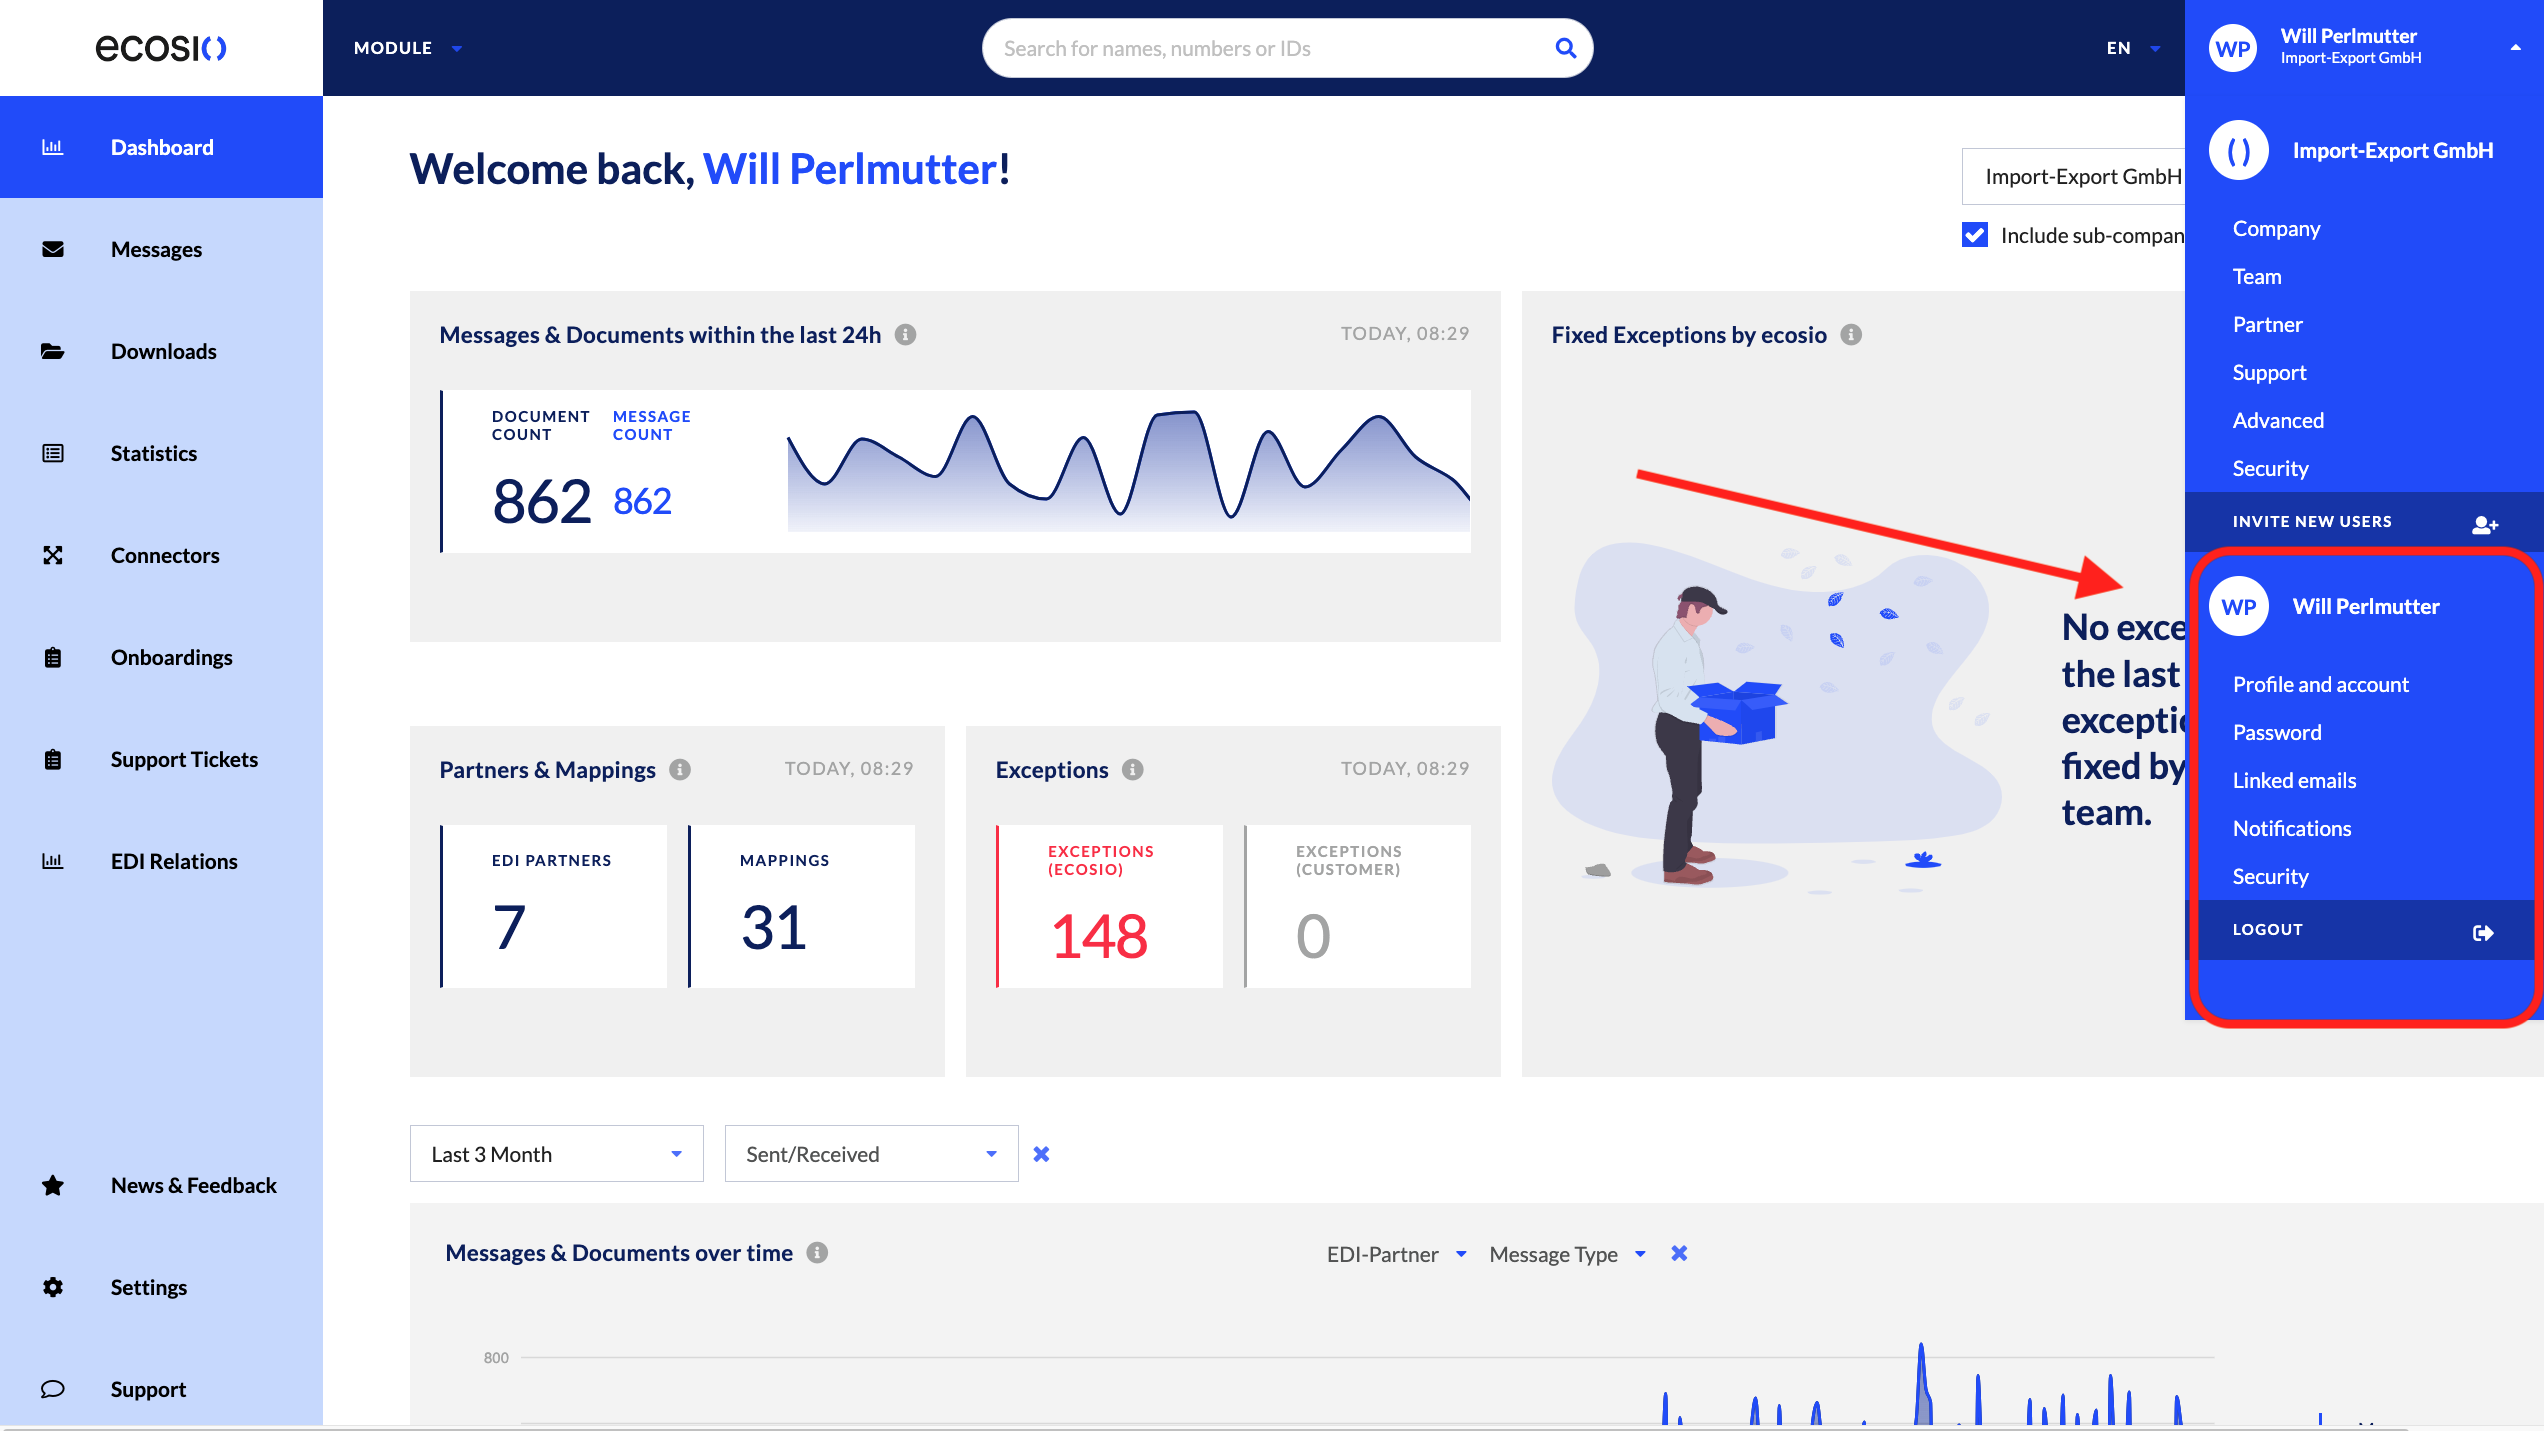
Task: Click the INVITE NEW USERS button
Action: pos(2364,522)
